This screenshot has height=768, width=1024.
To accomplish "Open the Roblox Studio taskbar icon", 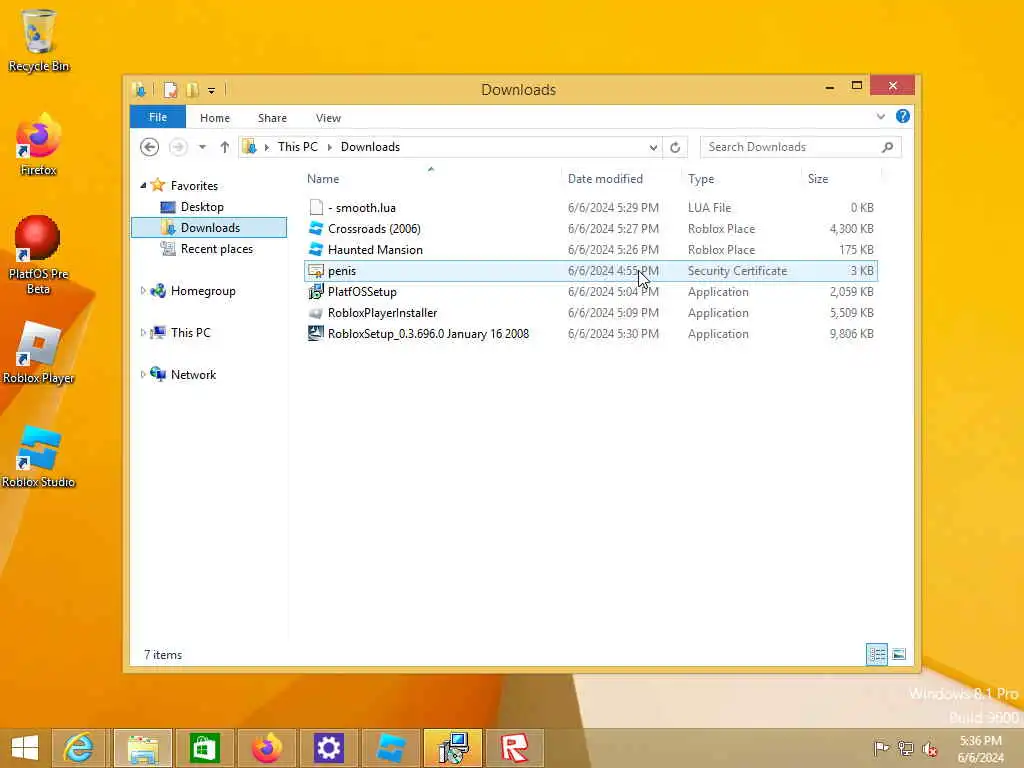I will [x=390, y=748].
